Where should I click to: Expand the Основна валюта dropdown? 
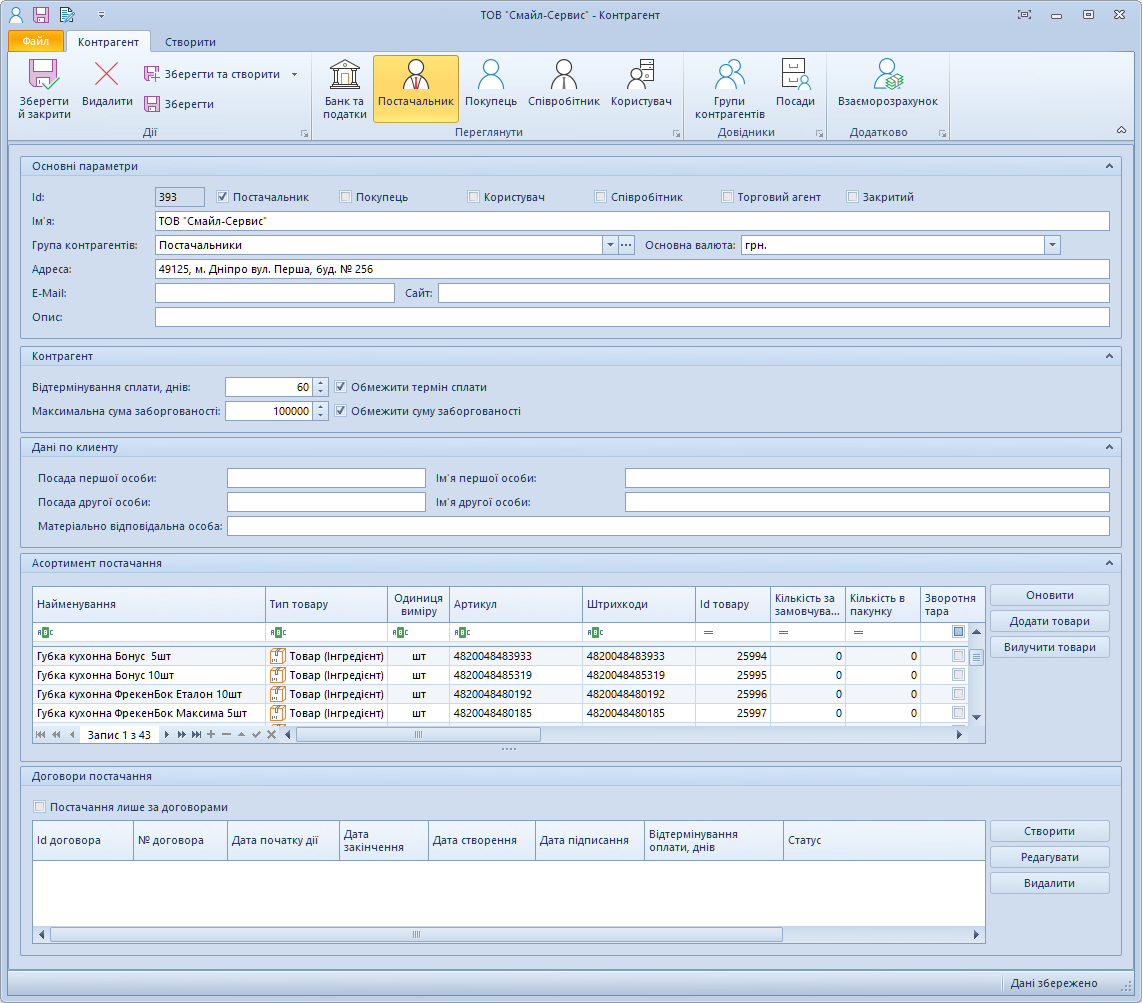pos(1052,245)
